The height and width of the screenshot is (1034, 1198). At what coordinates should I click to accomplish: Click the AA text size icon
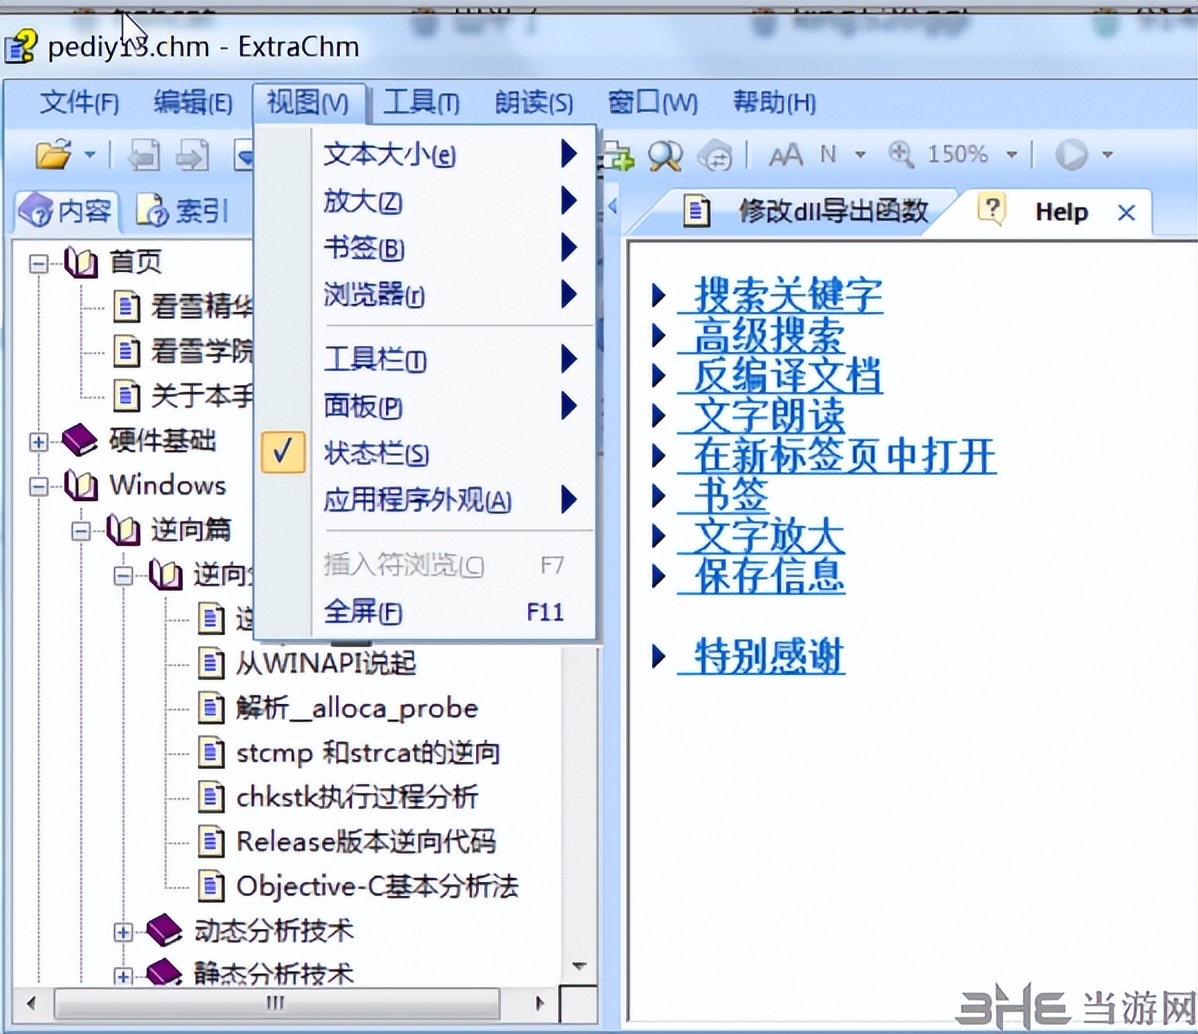pos(785,155)
